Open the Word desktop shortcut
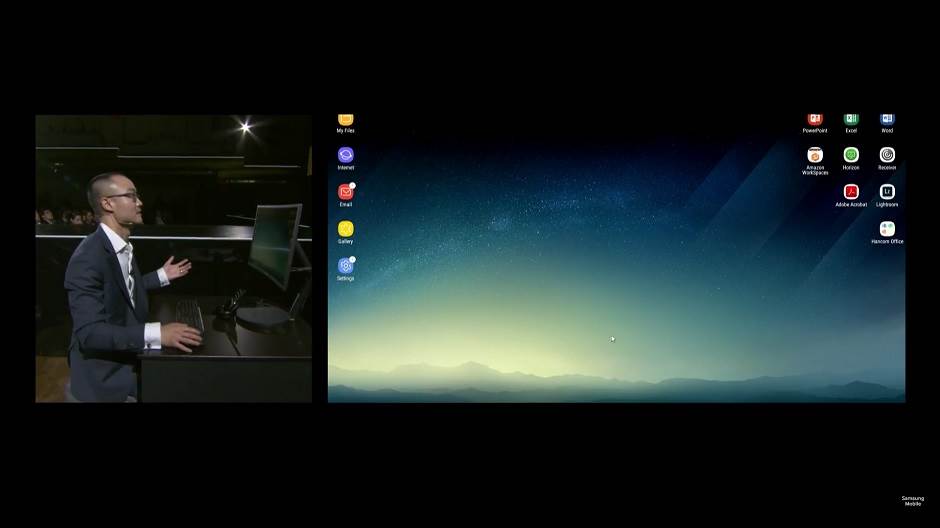Viewport: 940px width, 528px height. click(887, 121)
